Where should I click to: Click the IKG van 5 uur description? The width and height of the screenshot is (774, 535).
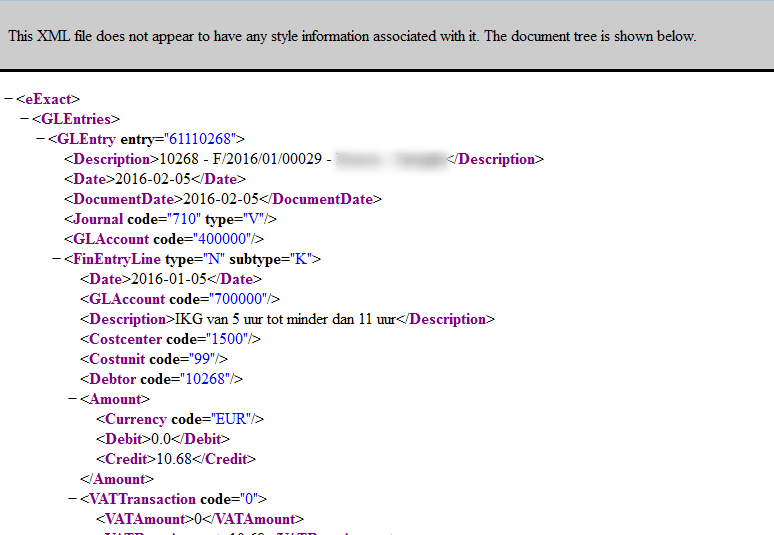tap(287, 319)
